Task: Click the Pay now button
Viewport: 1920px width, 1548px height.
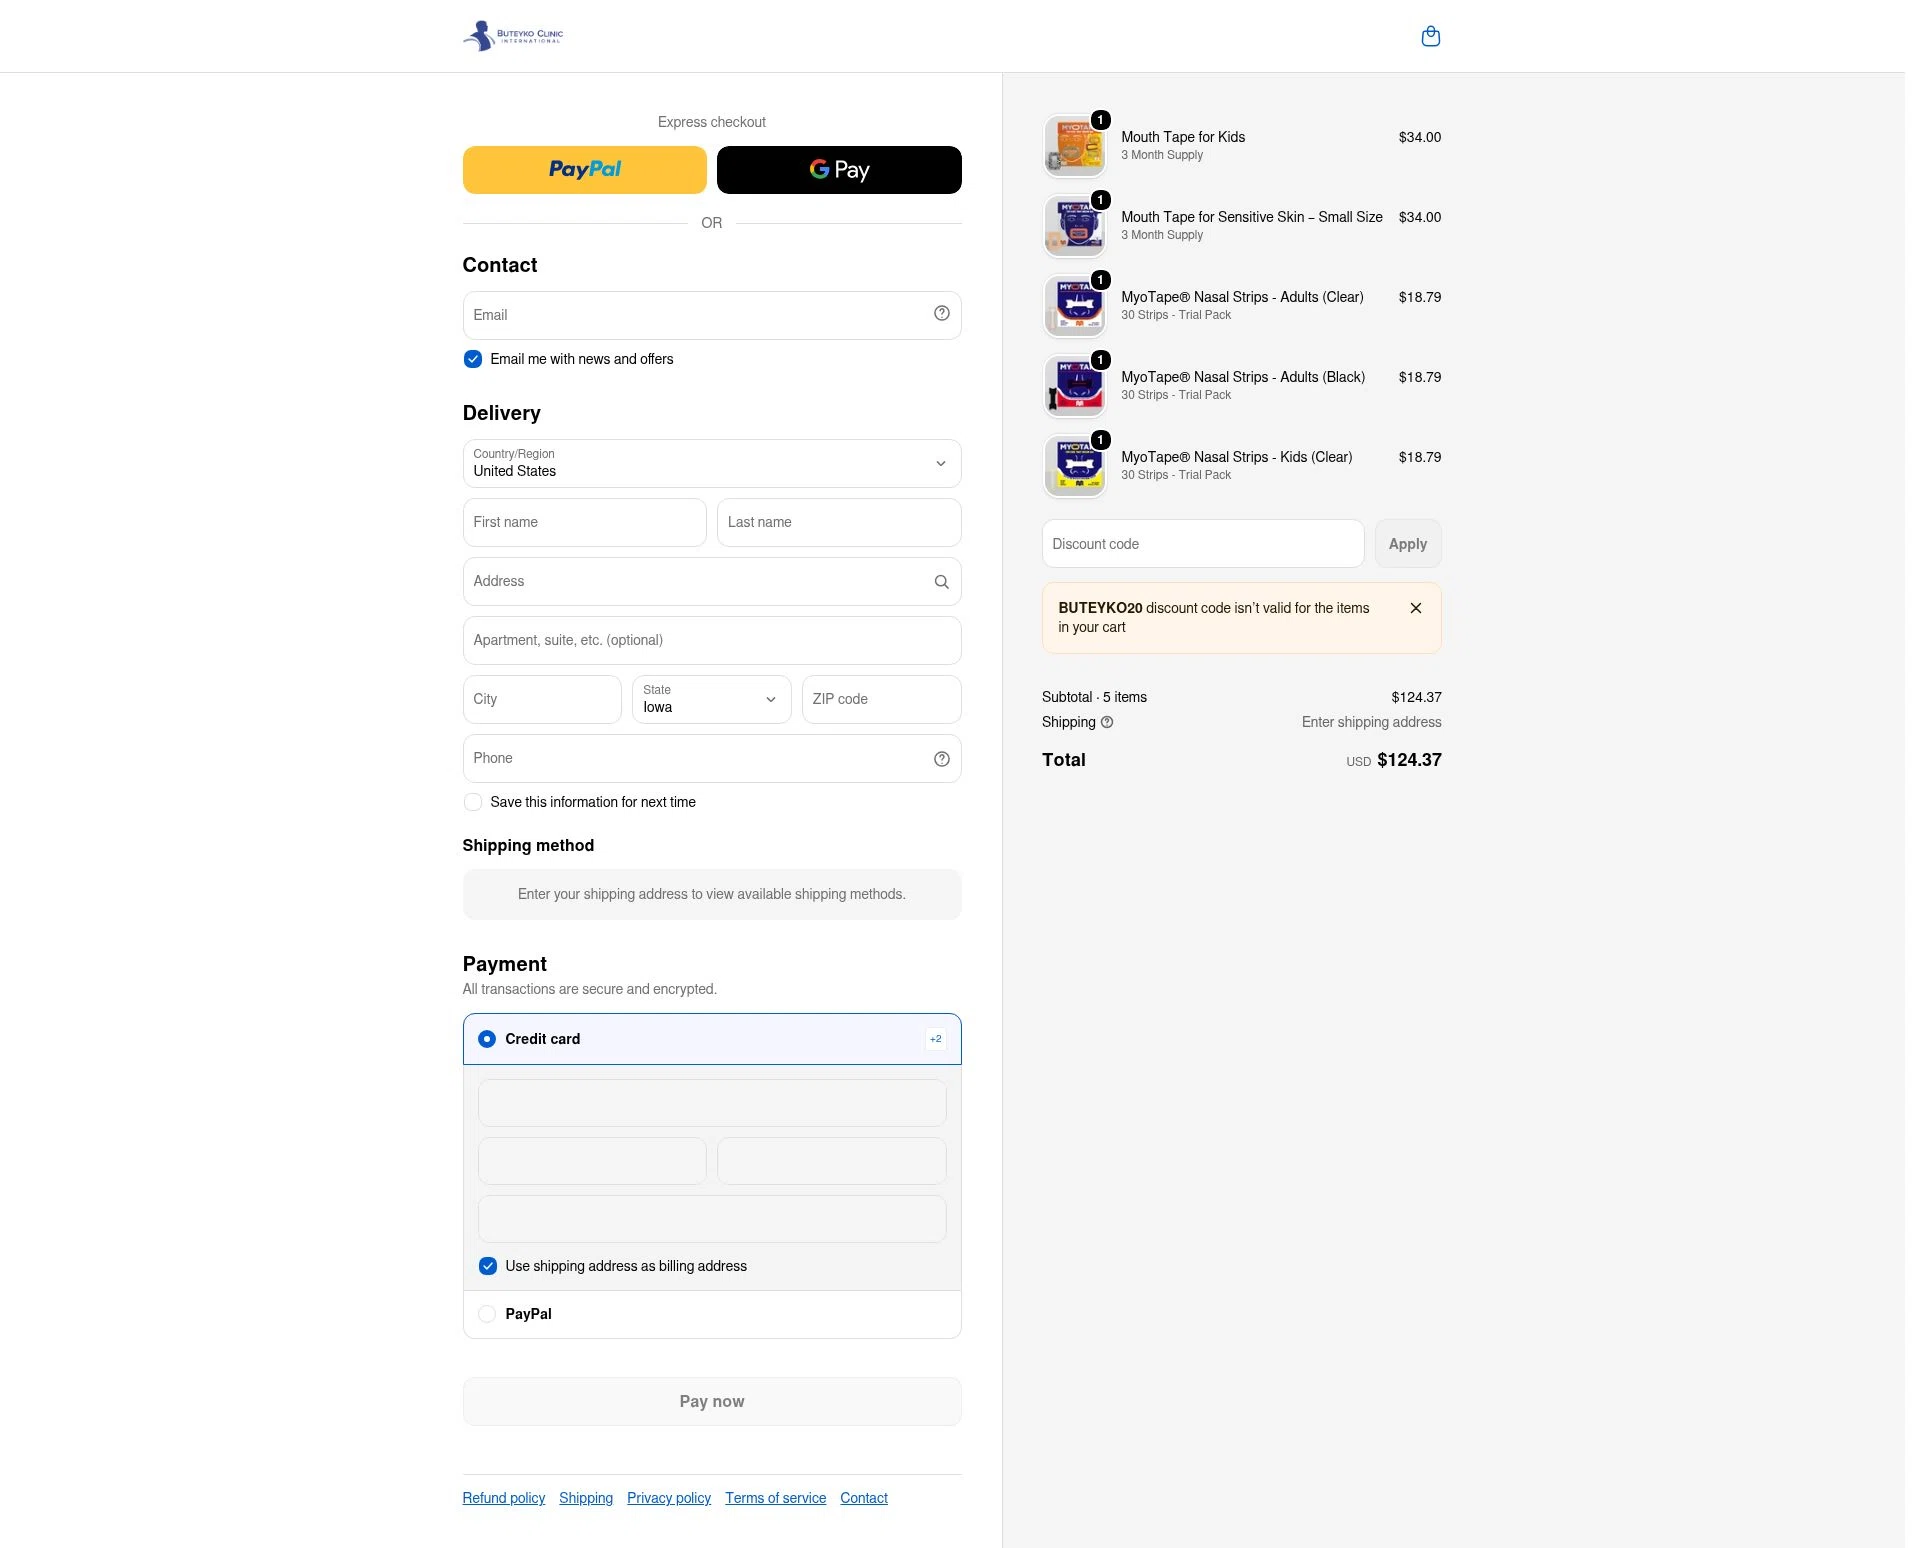Action: (x=712, y=1402)
